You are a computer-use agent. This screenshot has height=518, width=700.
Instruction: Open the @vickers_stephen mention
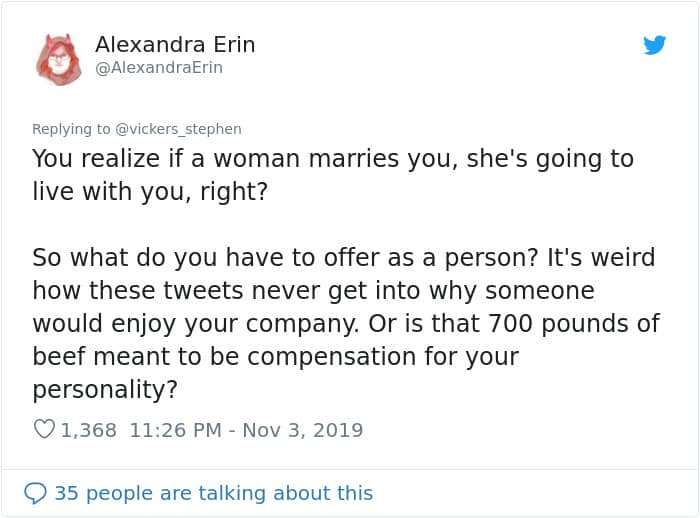179,129
